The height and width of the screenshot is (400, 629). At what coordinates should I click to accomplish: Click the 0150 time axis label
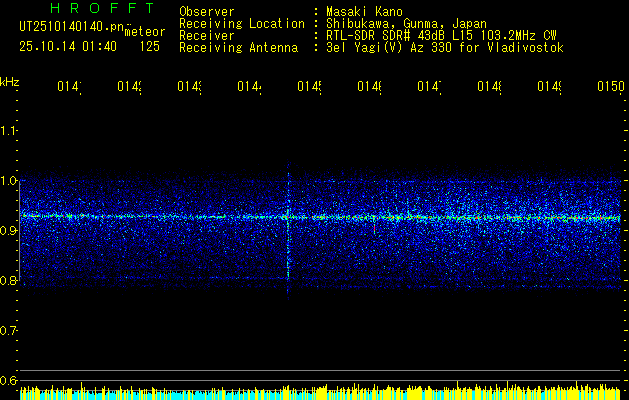(x=611, y=87)
